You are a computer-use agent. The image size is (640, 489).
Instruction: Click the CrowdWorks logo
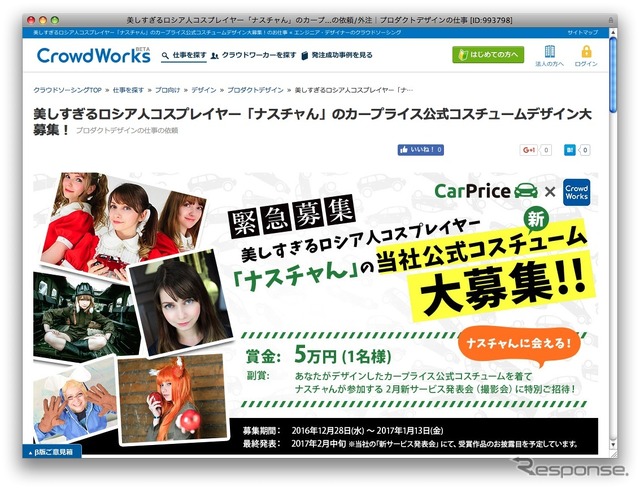point(93,55)
